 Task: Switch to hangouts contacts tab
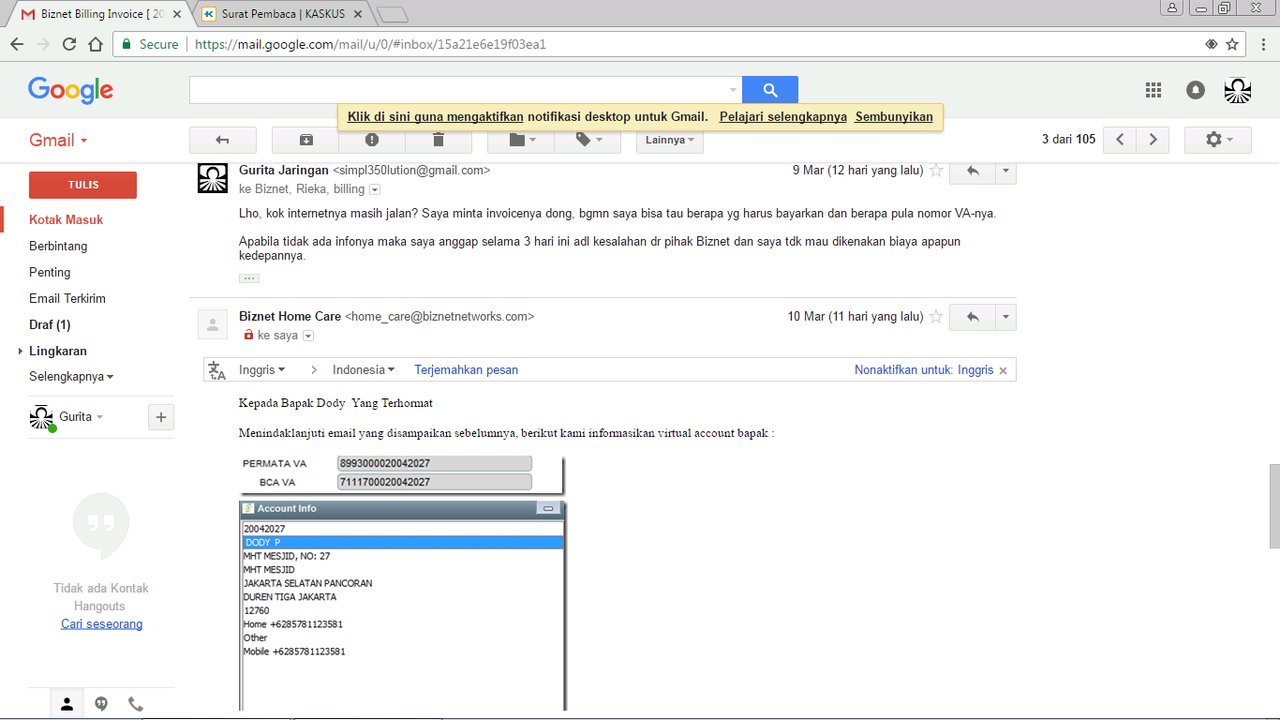67,704
